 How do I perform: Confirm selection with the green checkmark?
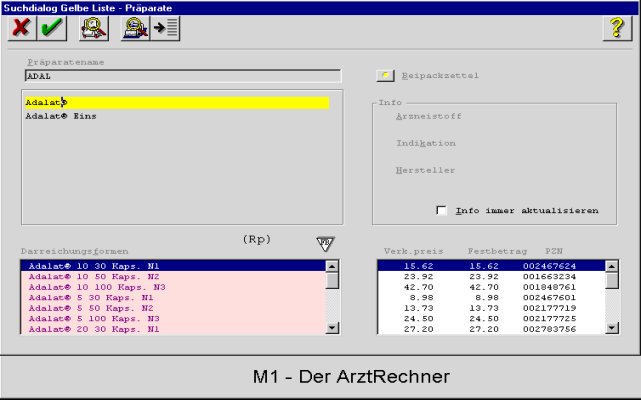pyautogui.click(x=52, y=28)
